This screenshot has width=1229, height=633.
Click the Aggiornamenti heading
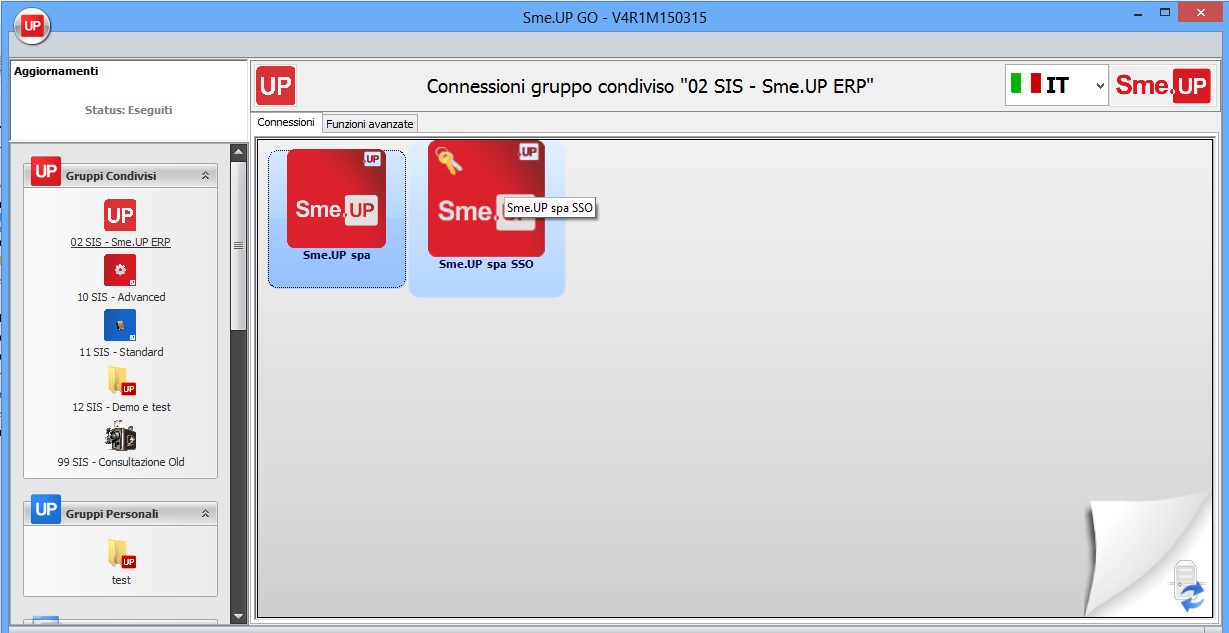(x=56, y=71)
